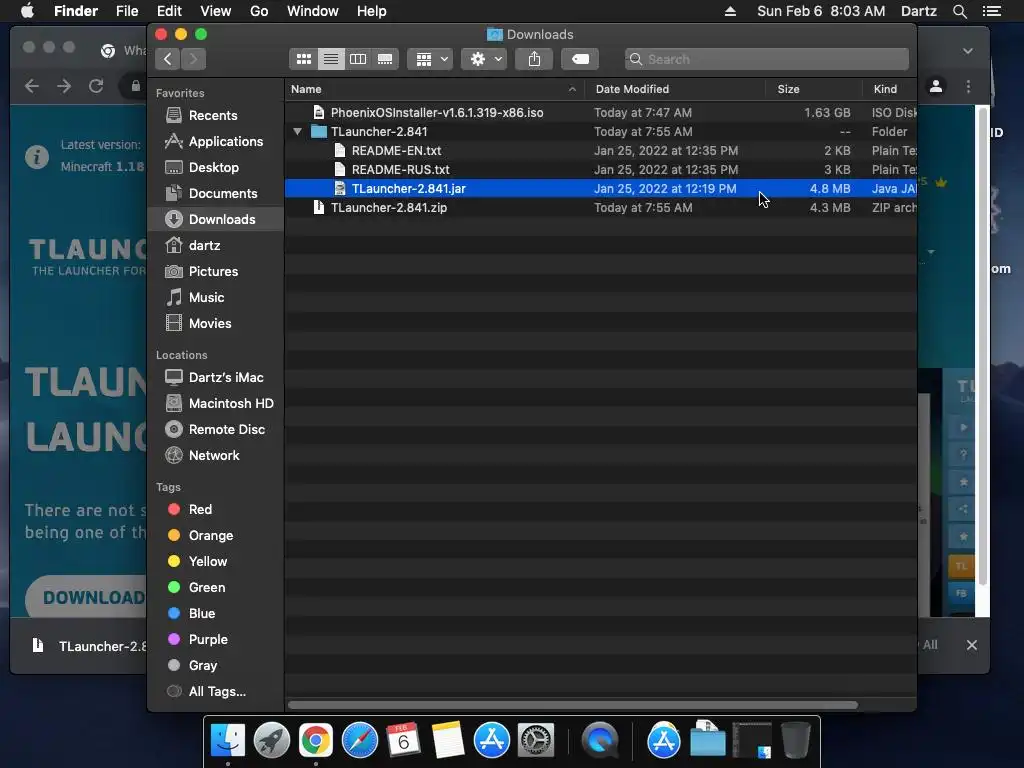Open Music in sidebar

point(216,298)
